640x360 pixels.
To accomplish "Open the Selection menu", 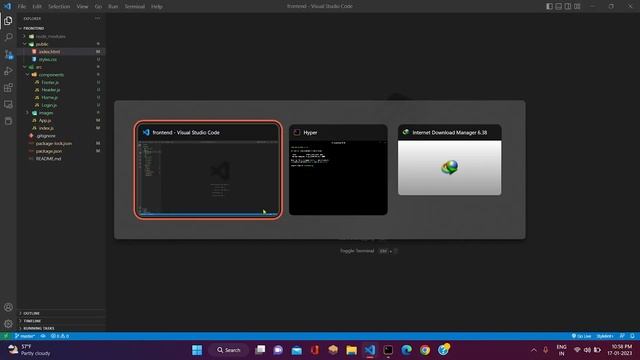I will coord(59,7).
